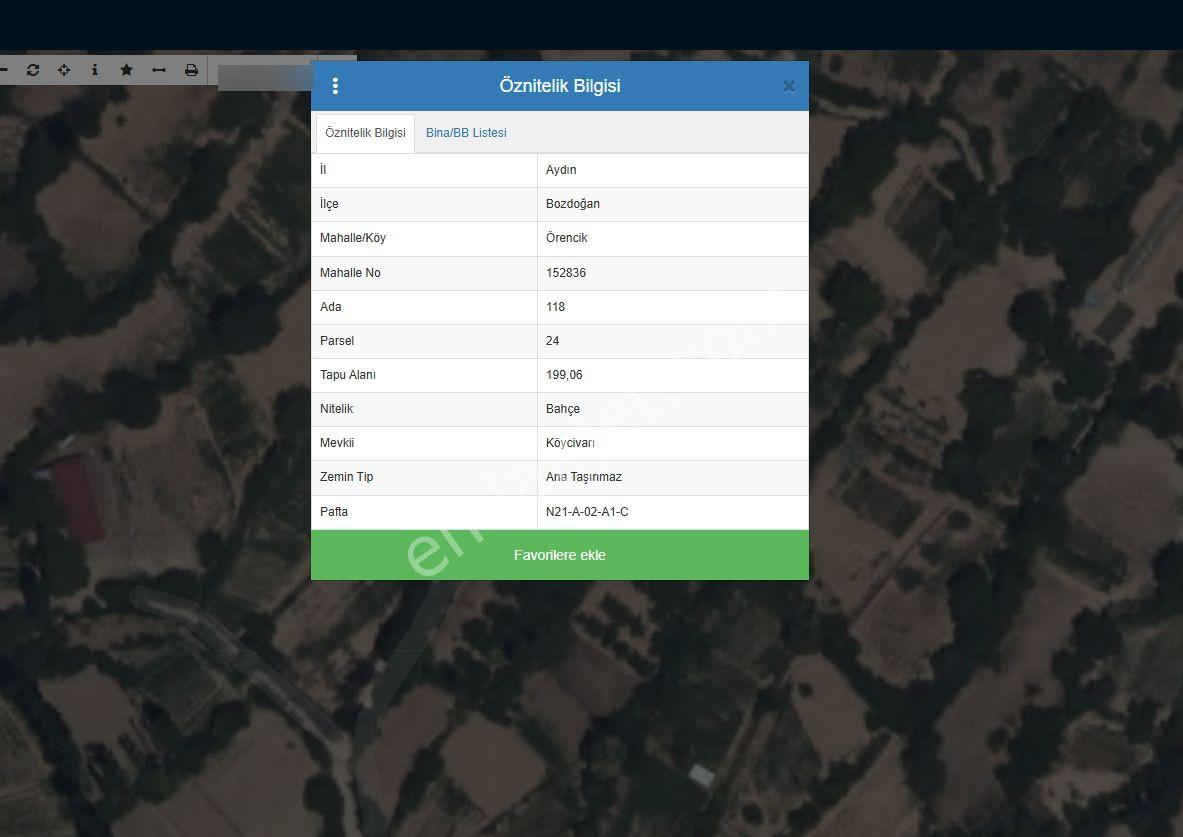Viewport: 1183px width, 837px height.
Task: Select the Öznitelik Bilgisi tab
Action: 365,133
